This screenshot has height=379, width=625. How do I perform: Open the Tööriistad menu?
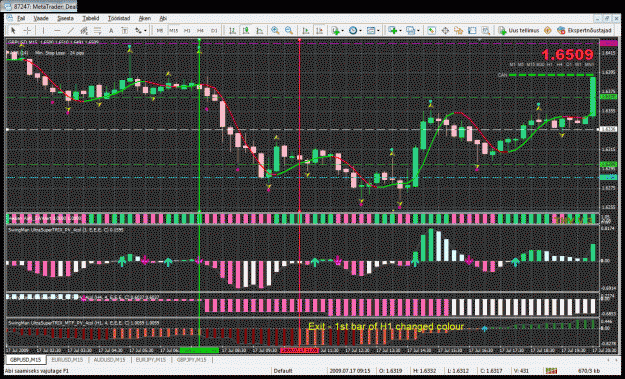point(119,18)
